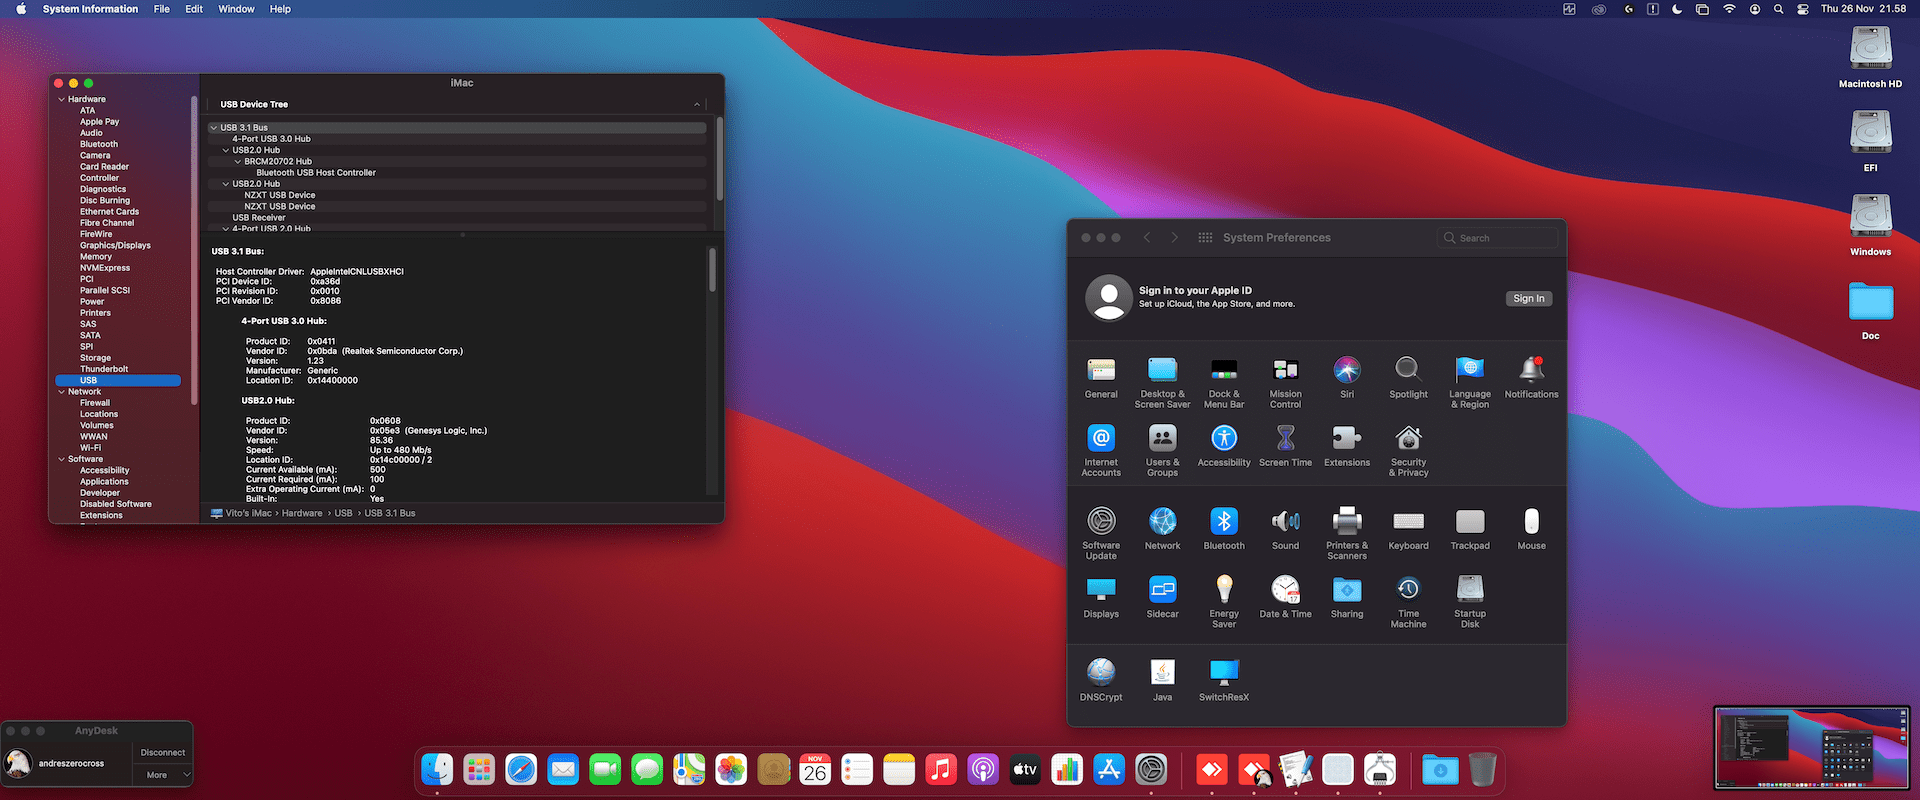Screen dimensions: 1920x800
Task: Open the Security & Privacy pane
Action: tap(1408, 439)
